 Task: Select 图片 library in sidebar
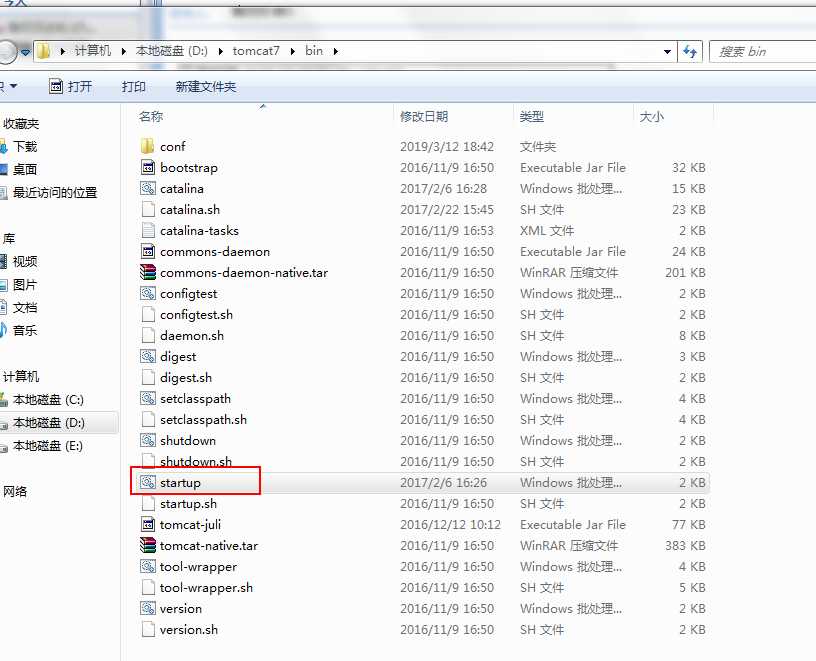click(x=25, y=285)
